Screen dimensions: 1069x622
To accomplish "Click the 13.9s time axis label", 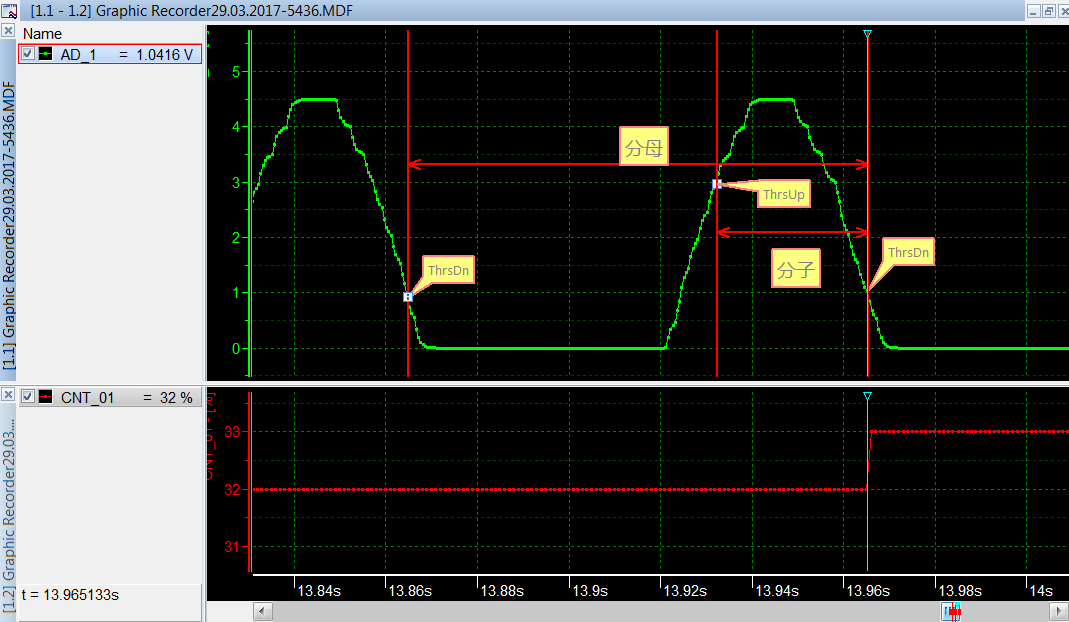I will [x=590, y=591].
